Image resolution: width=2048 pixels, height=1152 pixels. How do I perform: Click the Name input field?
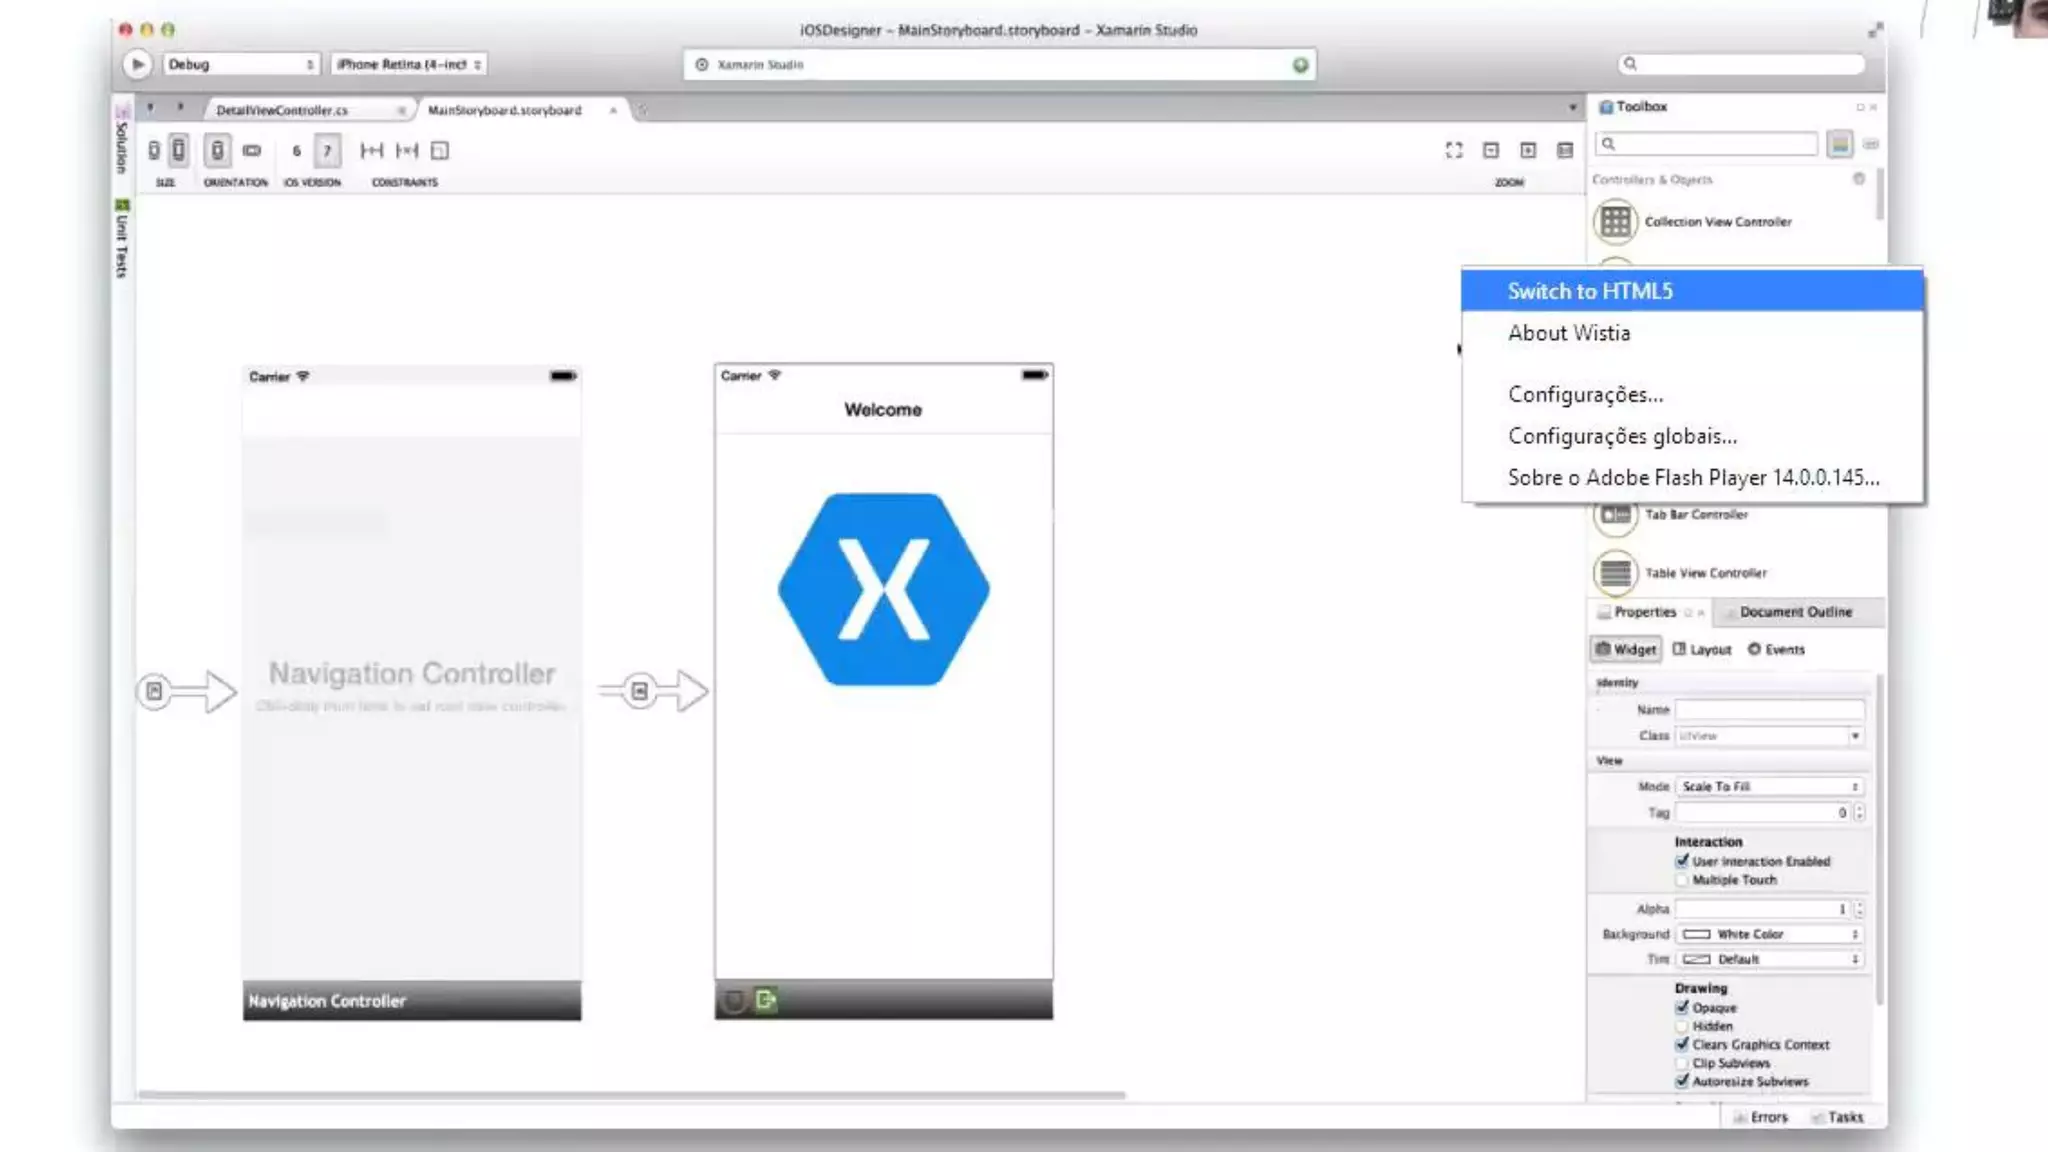[x=1769, y=710]
